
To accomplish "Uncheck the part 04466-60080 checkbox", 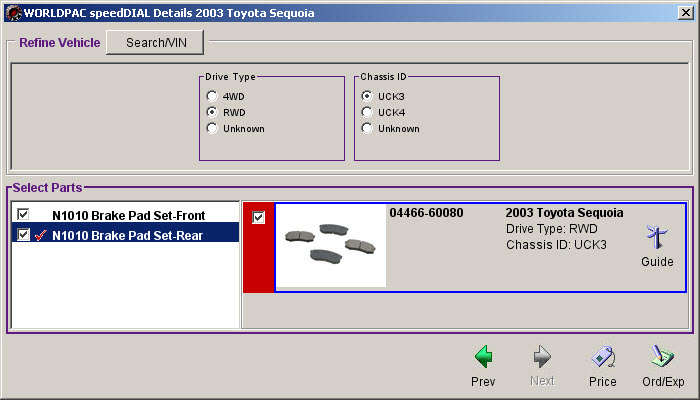I will click(x=259, y=218).
